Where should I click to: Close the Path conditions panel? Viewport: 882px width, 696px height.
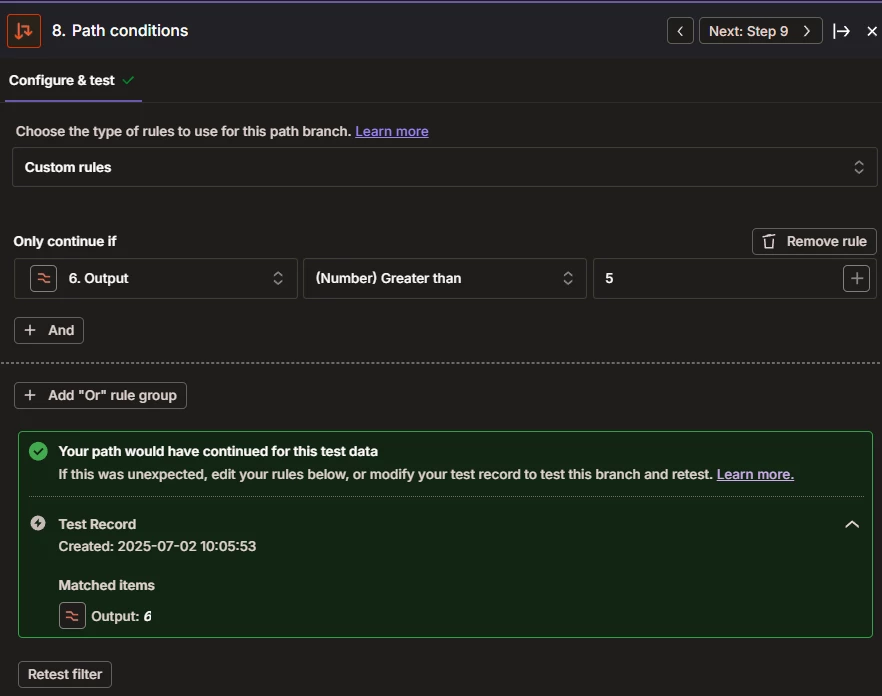click(x=871, y=31)
